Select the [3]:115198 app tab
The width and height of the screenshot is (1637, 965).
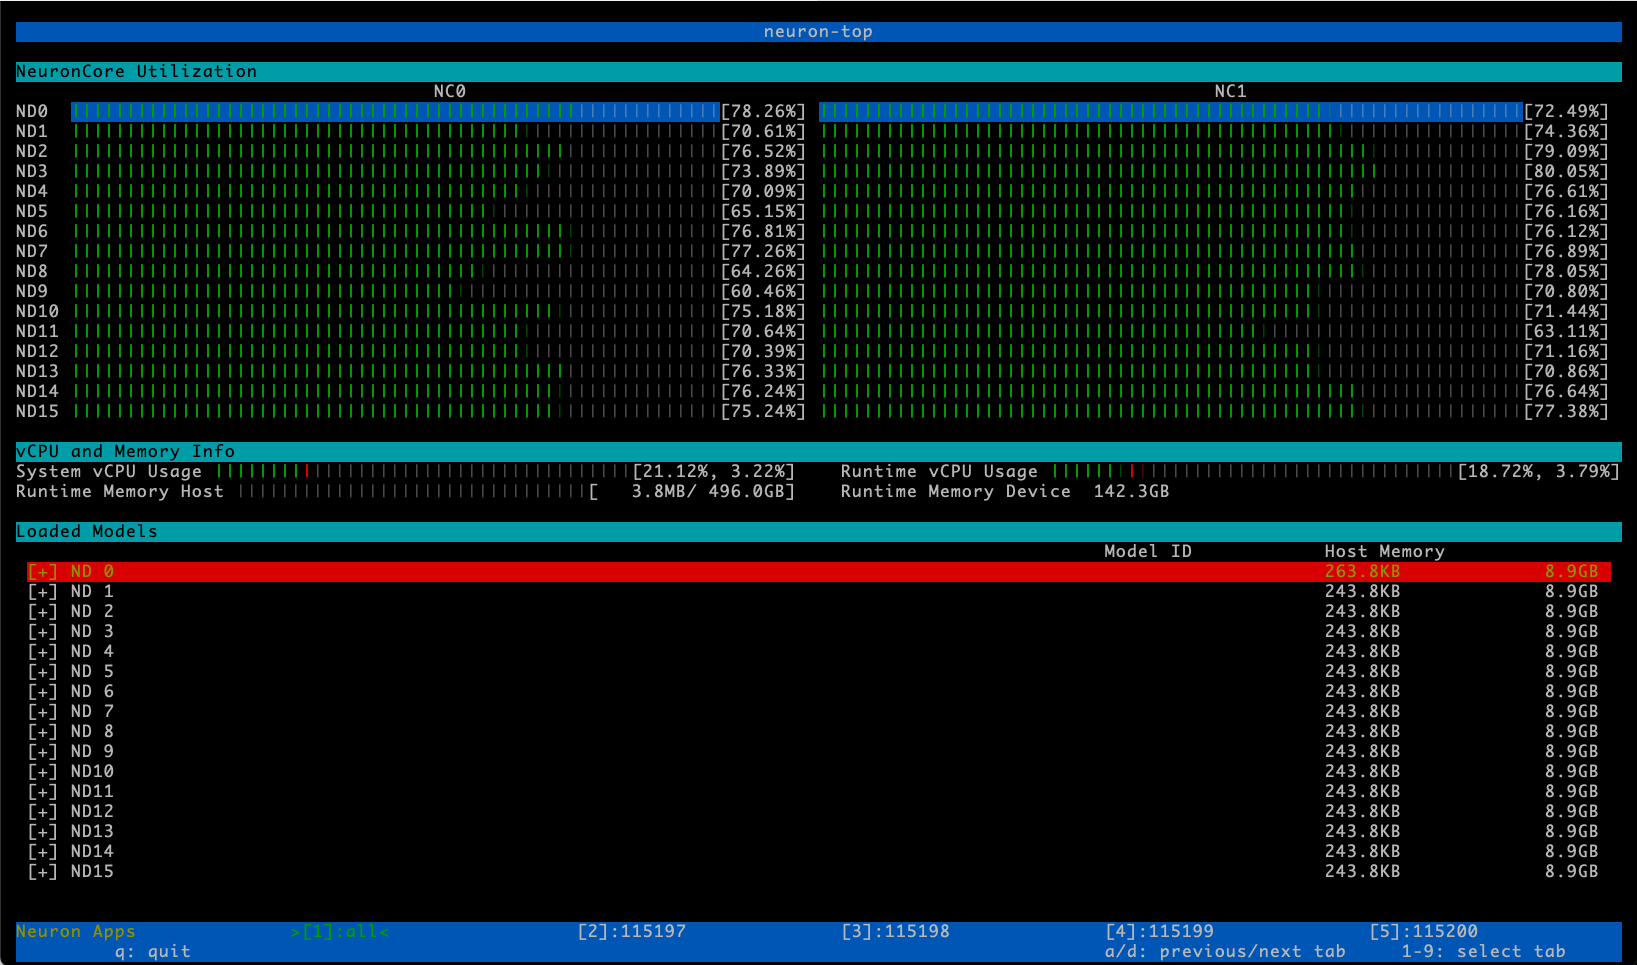click(x=895, y=931)
